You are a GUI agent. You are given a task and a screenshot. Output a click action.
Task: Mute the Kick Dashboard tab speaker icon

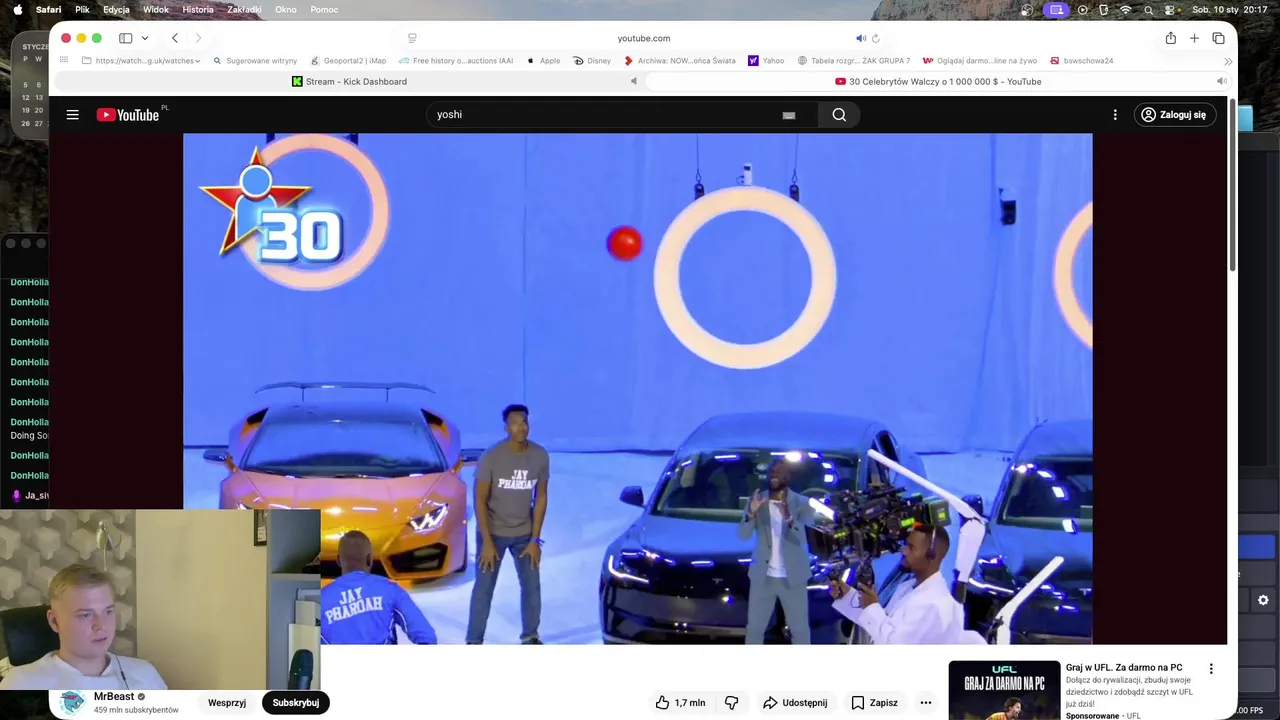pos(633,82)
